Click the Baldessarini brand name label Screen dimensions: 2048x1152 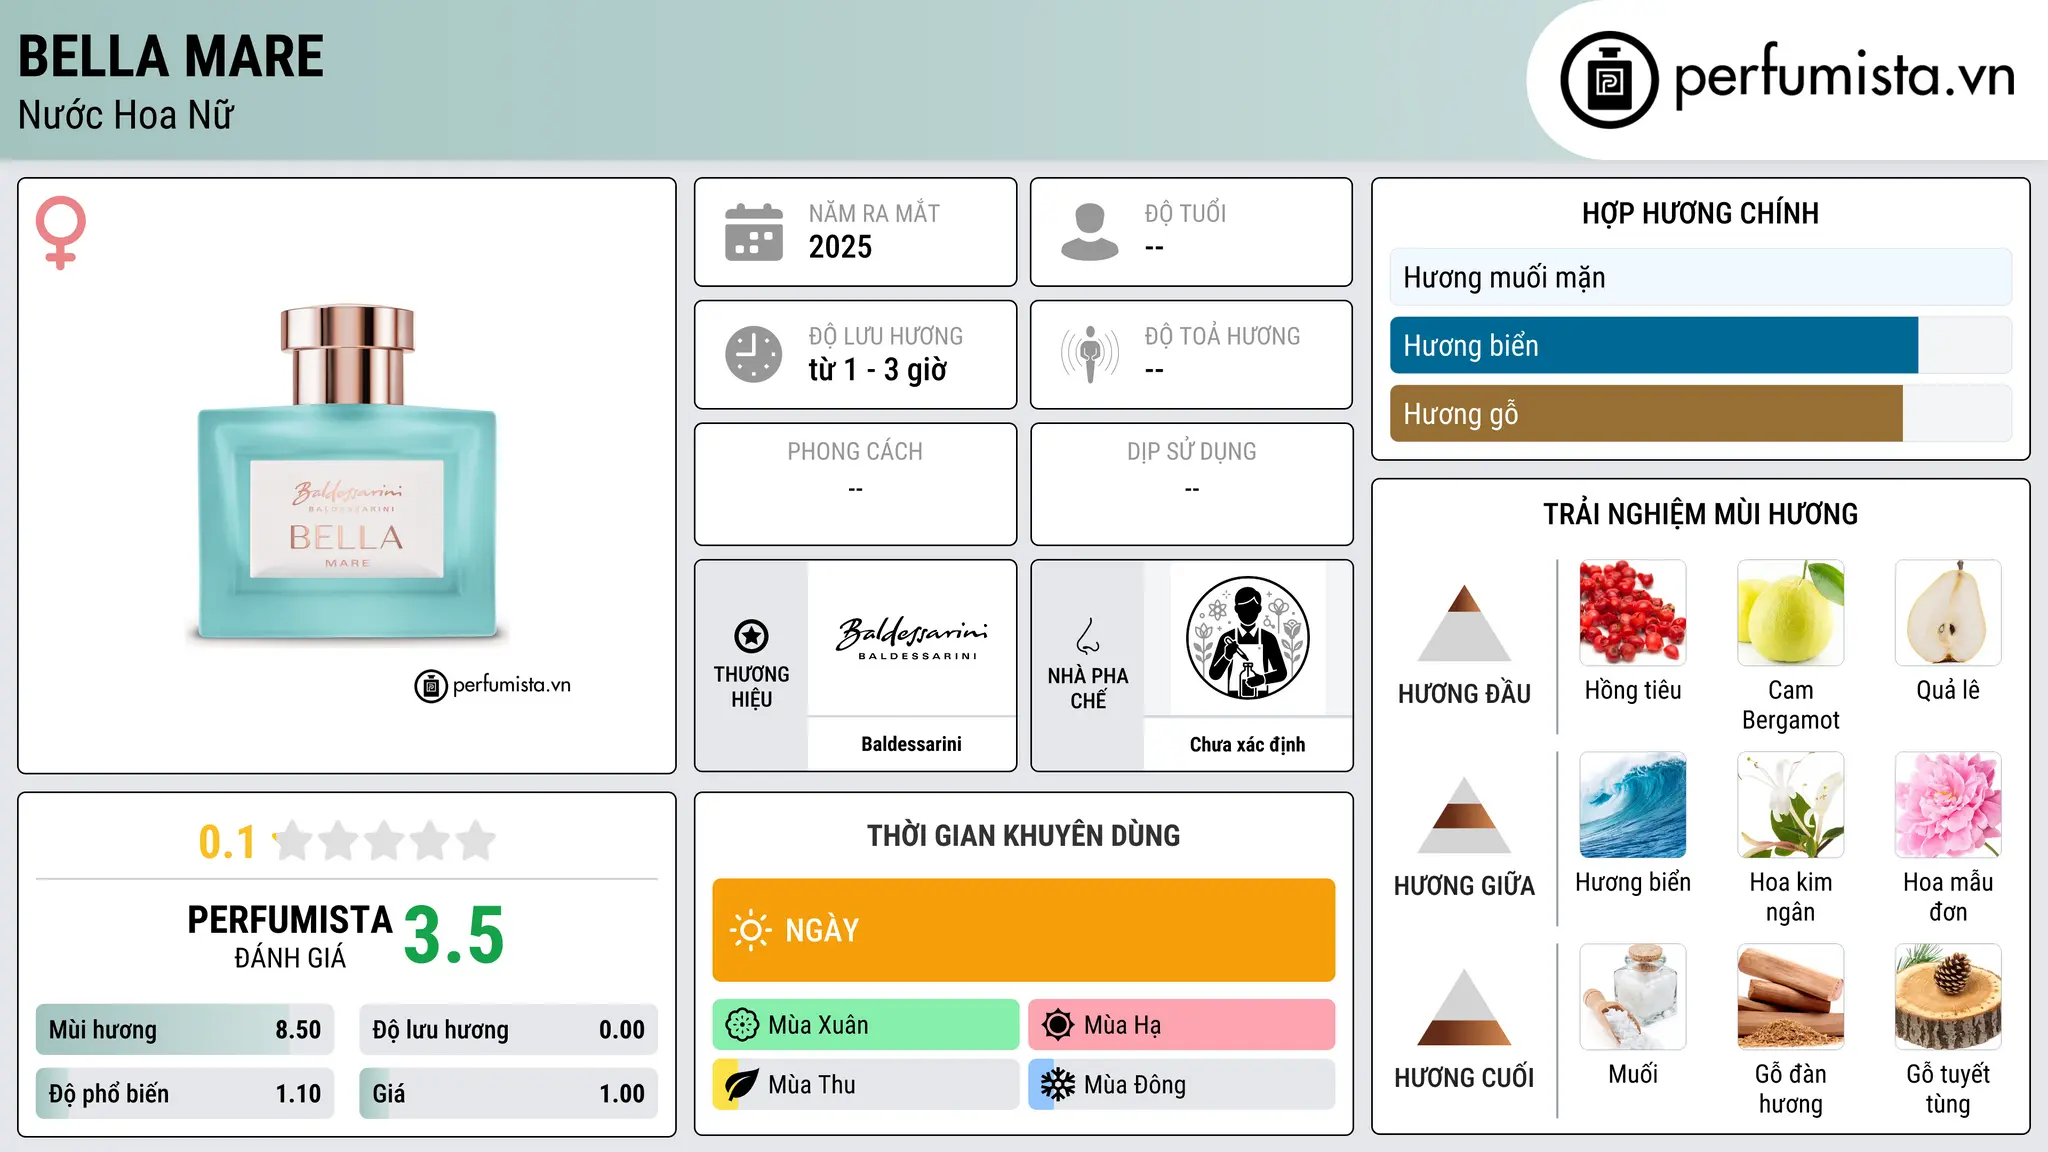pos(912,744)
